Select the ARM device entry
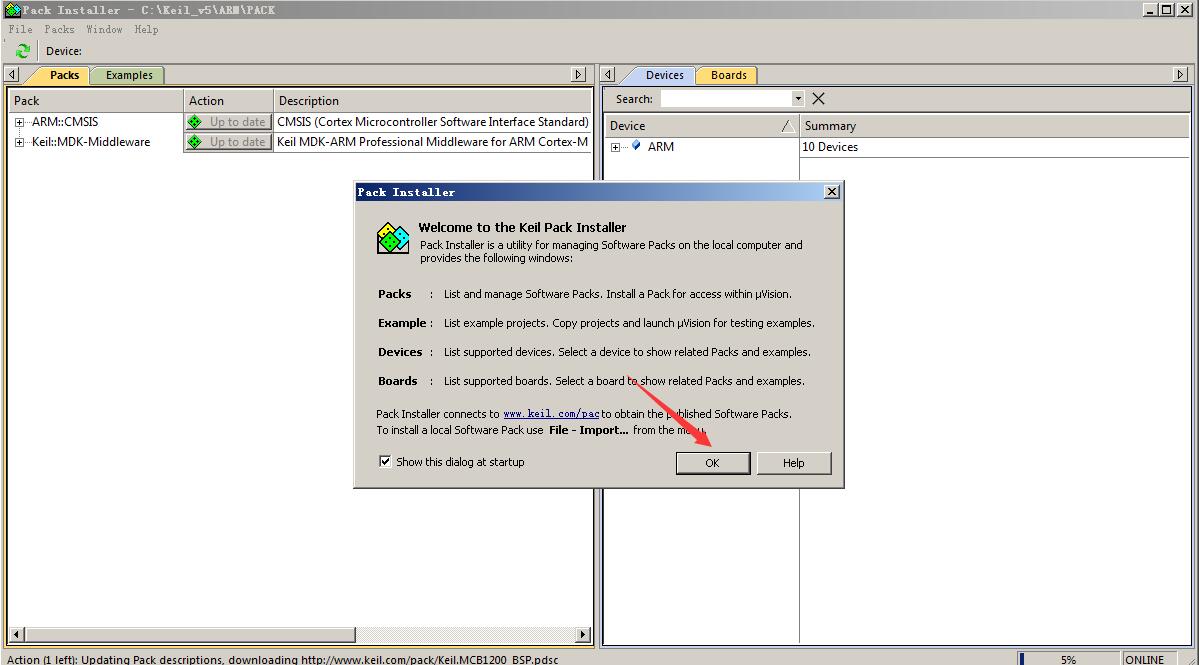The width and height of the screenshot is (1199, 665). (x=661, y=147)
